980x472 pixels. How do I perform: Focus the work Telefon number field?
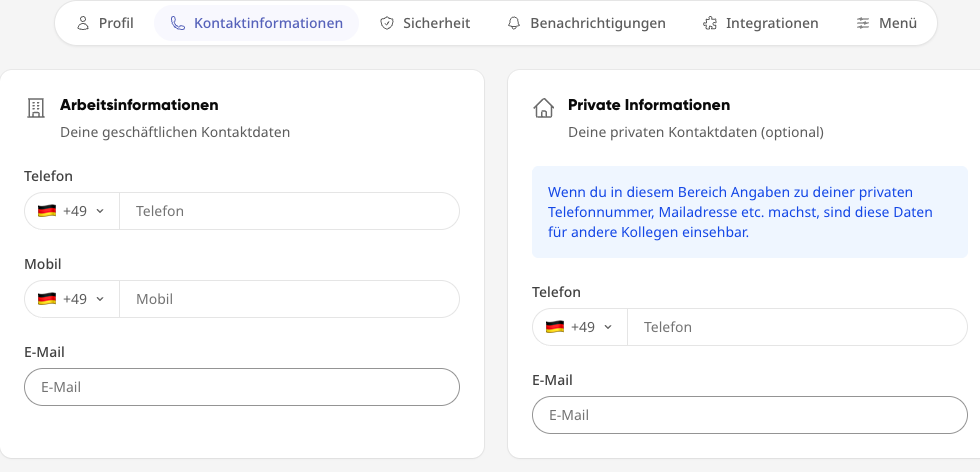[289, 211]
